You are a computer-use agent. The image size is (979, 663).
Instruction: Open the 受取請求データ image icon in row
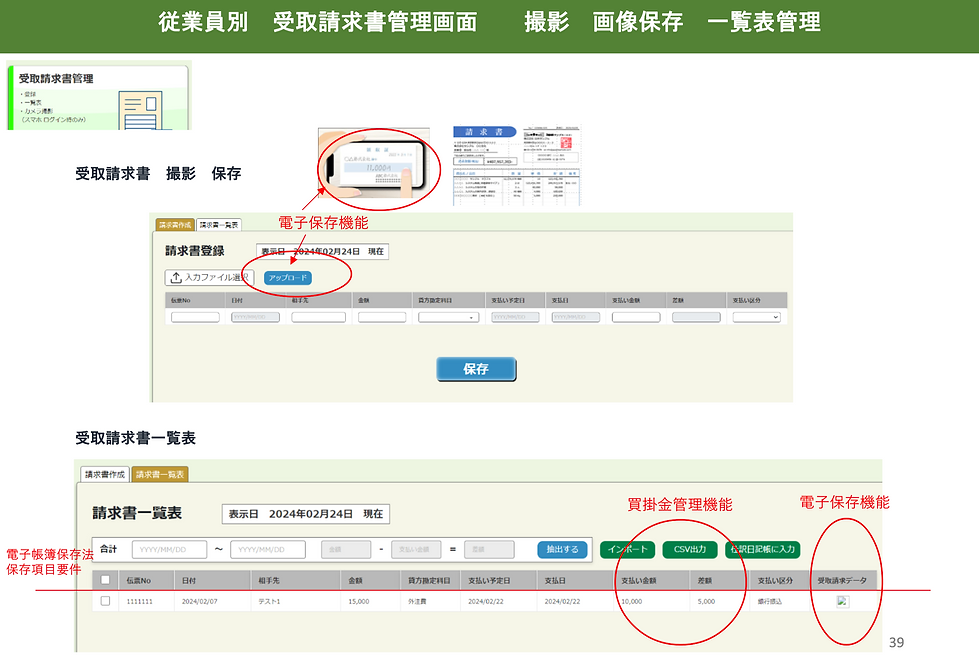[x=842, y=601]
